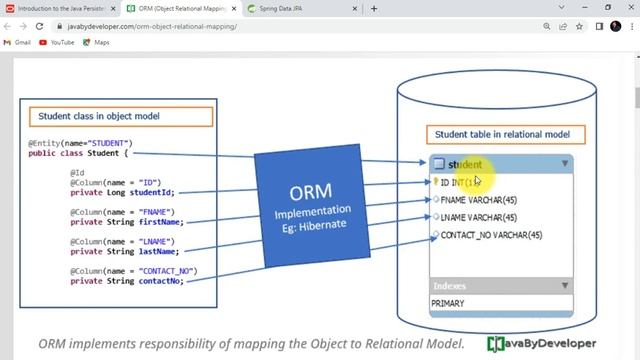This screenshot has height=360, width=640.
Task: Open the Maps bookmark
Action: tap(96, 42)
